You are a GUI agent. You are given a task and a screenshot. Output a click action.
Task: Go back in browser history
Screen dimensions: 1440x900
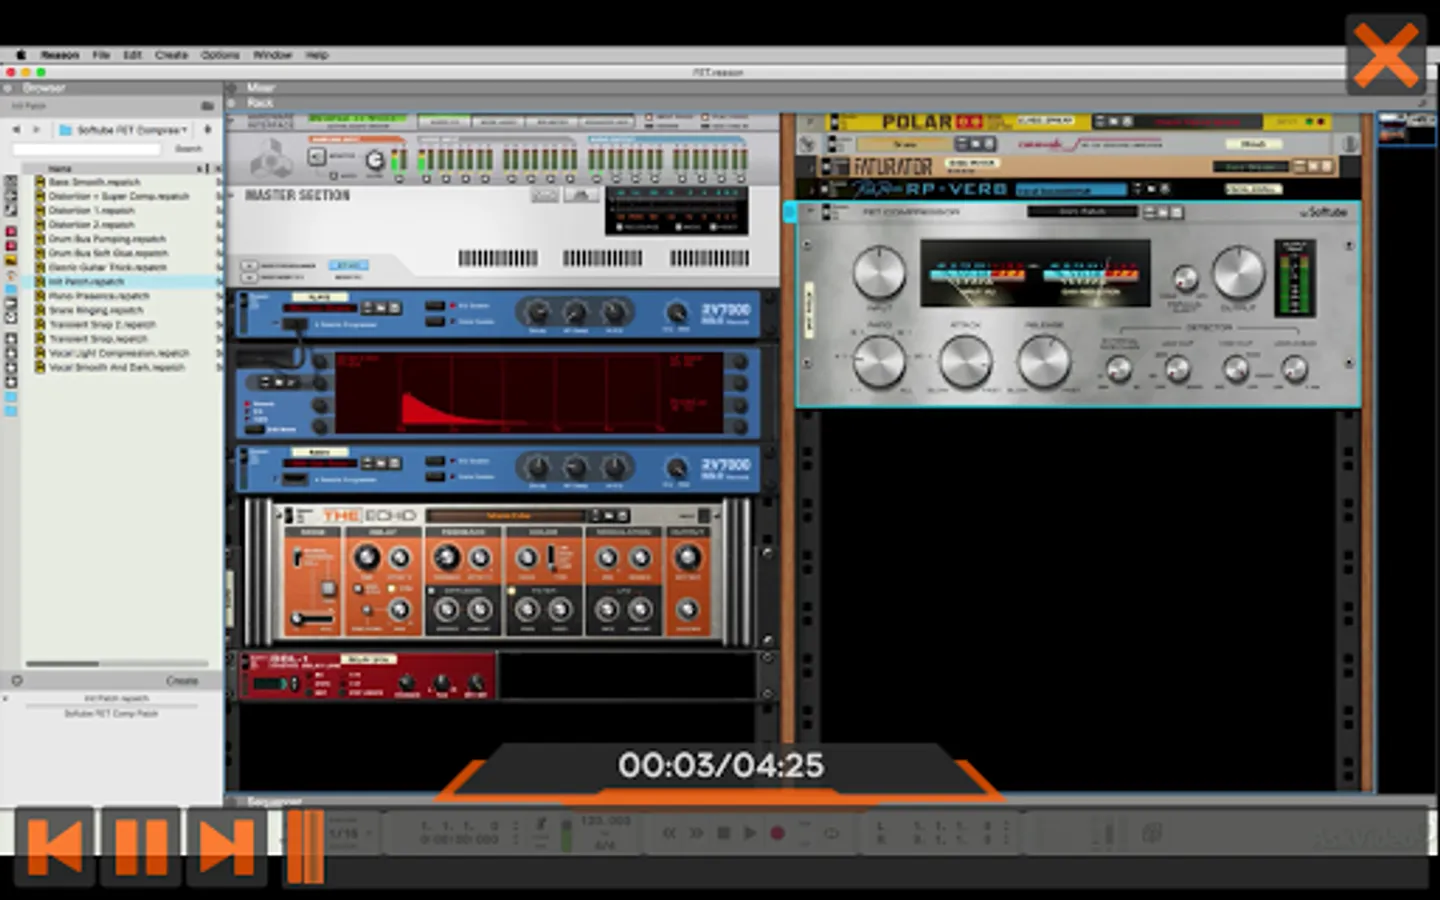[16, 130]
